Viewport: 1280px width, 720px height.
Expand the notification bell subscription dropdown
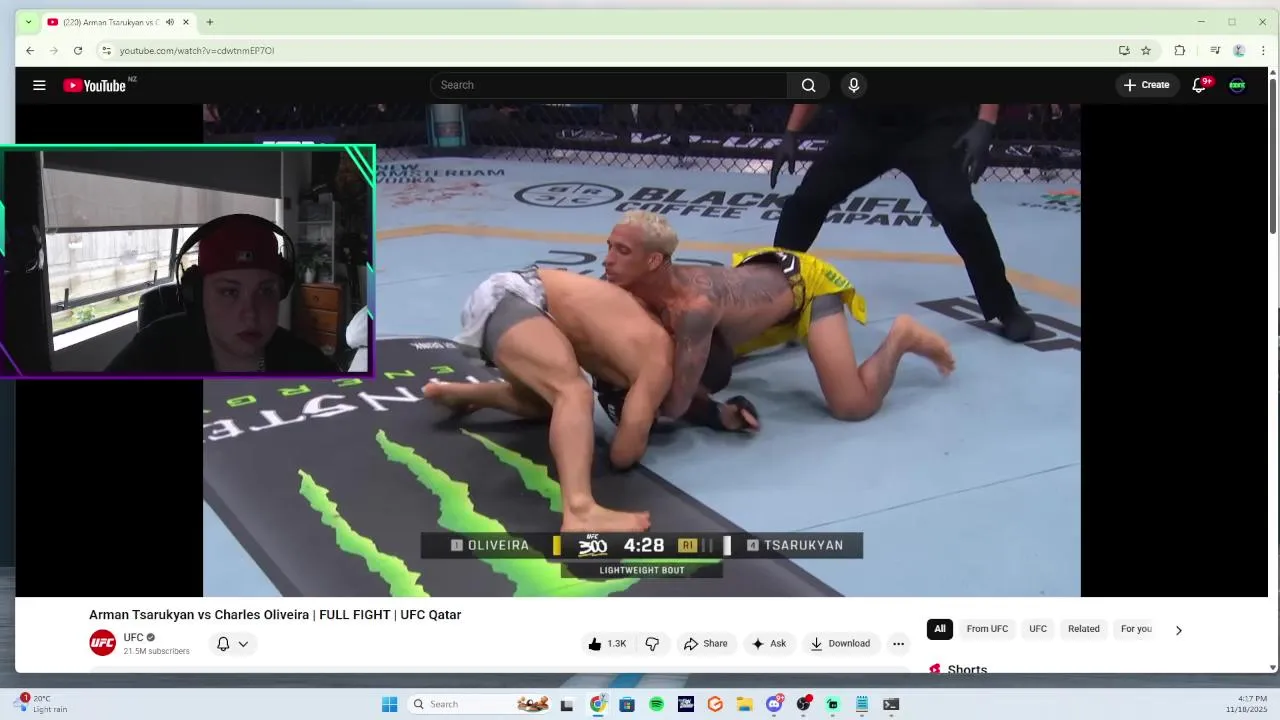pyautogui.click(x=233, y=644)
